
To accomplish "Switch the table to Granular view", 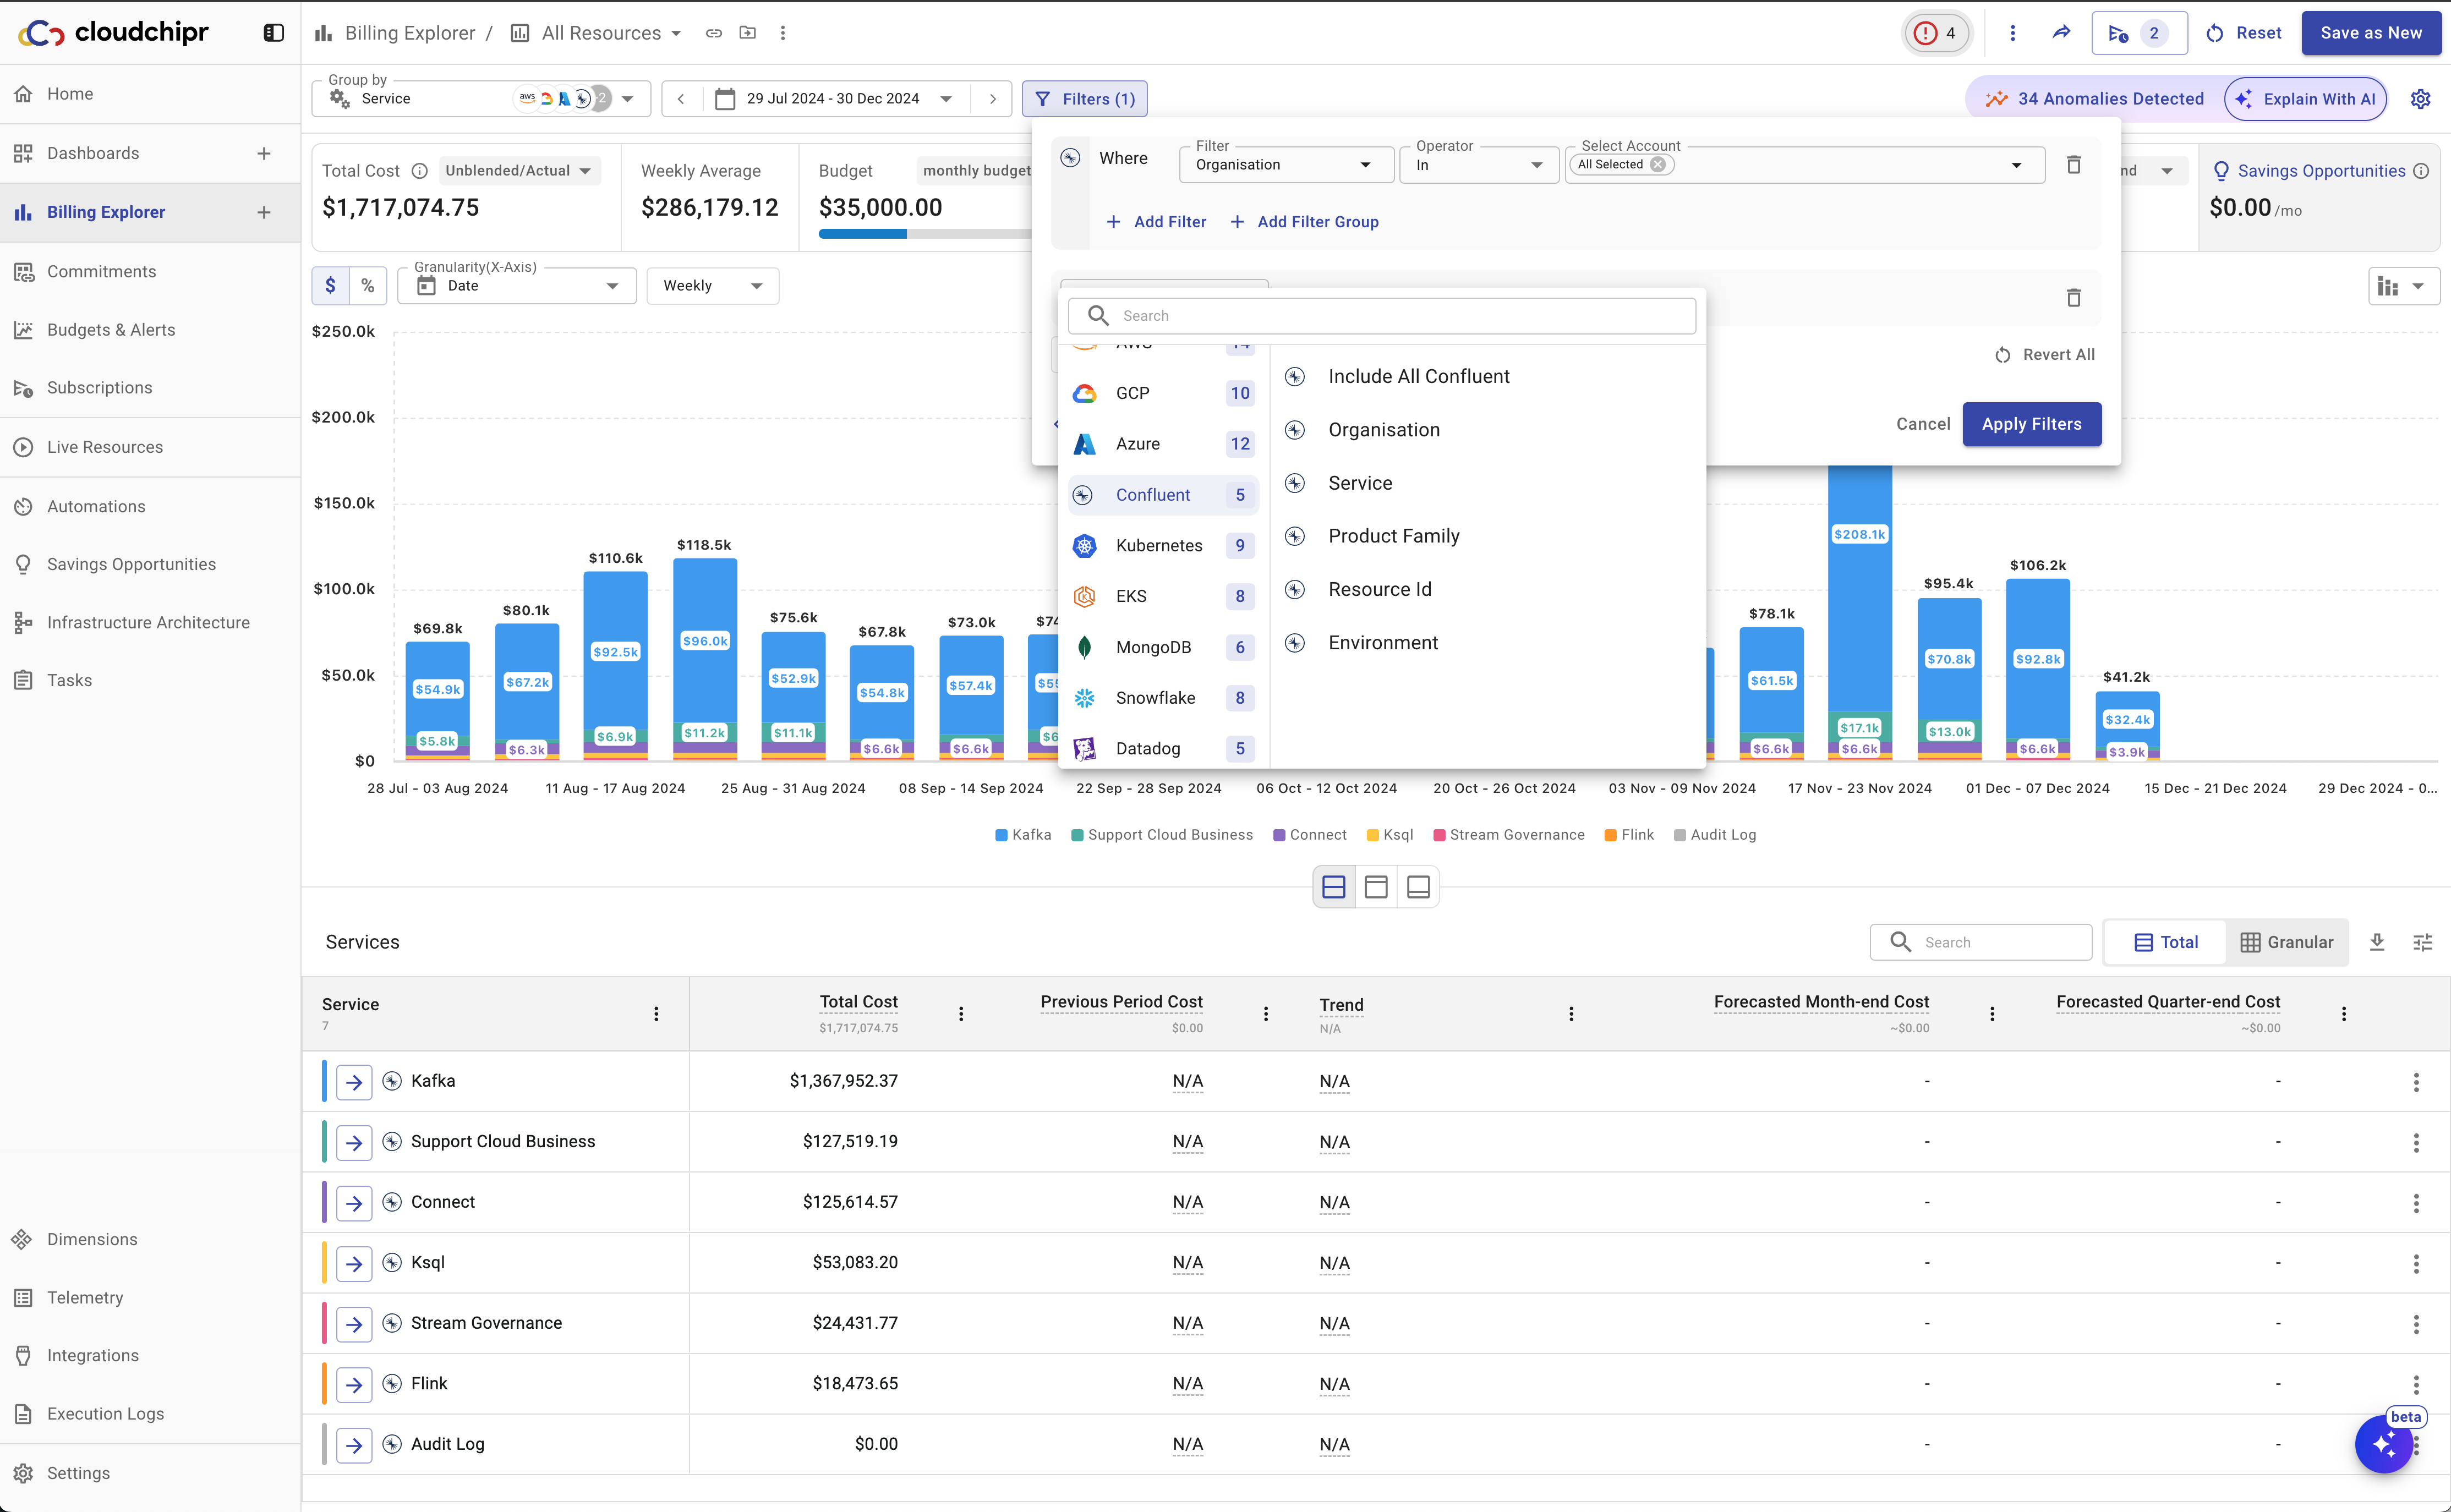I will [2286, 942].
